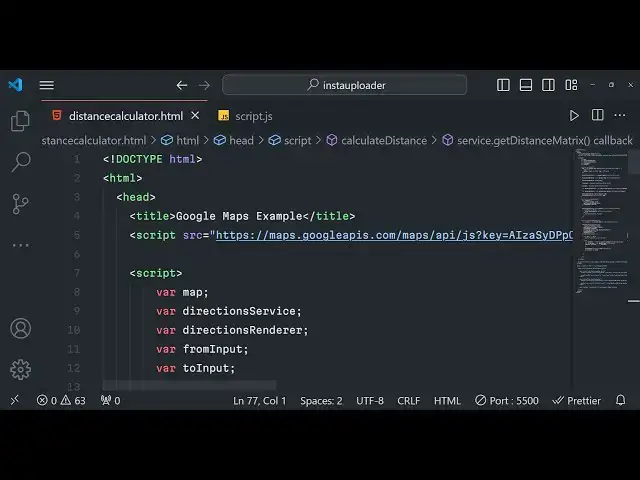Click the VS Code logo icon
Viewport: 640px width, 480px height.
coord(16,85)
